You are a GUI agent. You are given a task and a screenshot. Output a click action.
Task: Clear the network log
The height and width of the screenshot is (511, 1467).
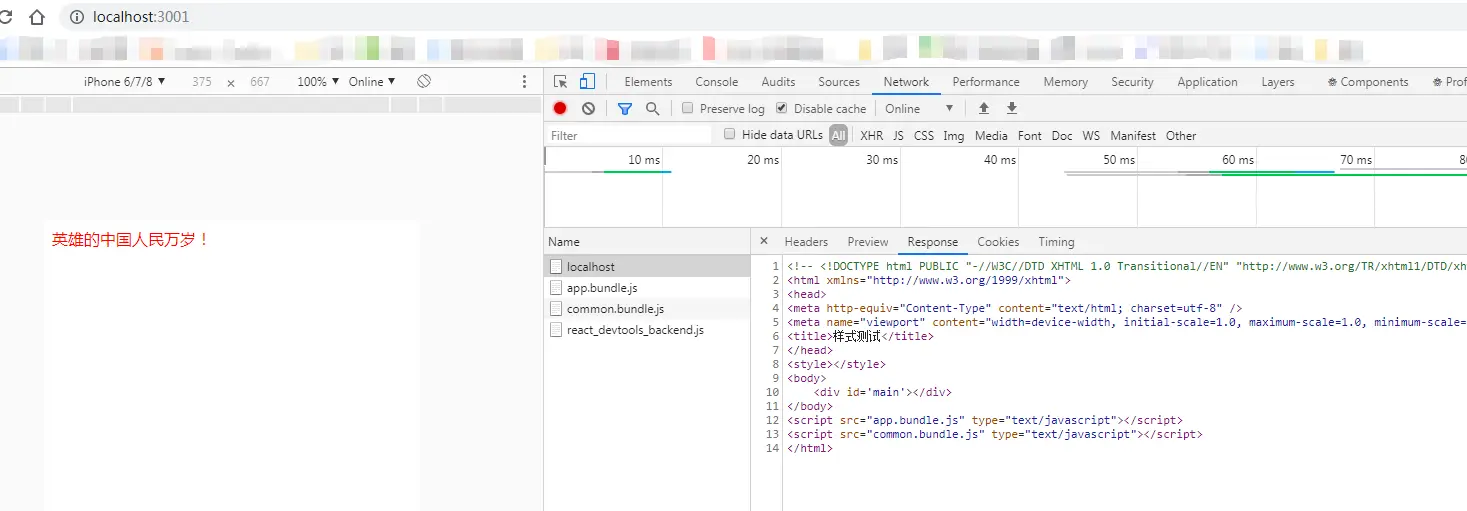click(588, 108)
